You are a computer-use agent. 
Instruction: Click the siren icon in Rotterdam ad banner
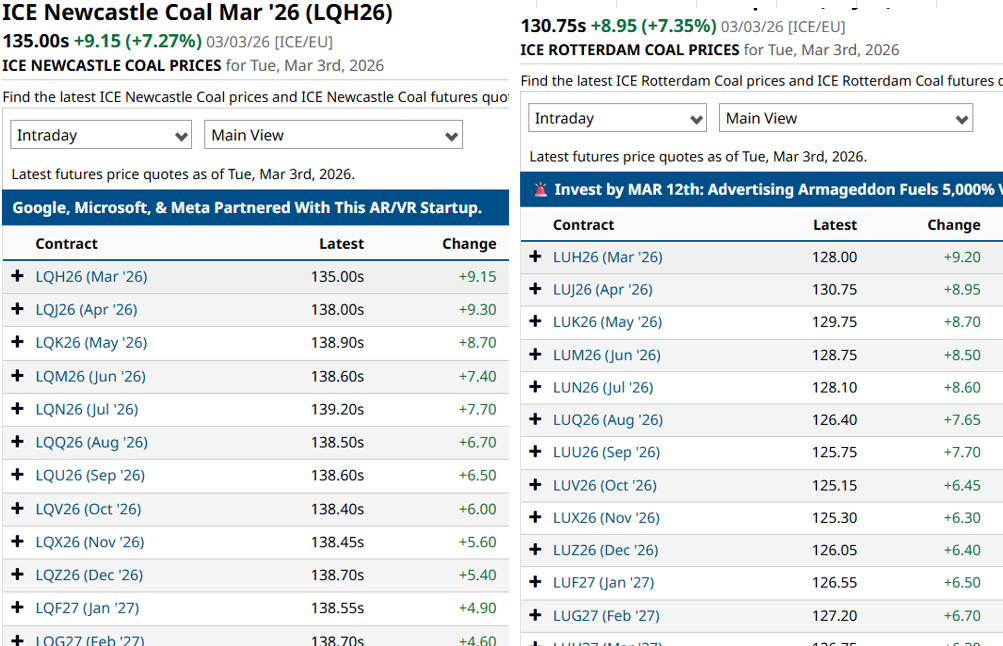coord(540,189)
